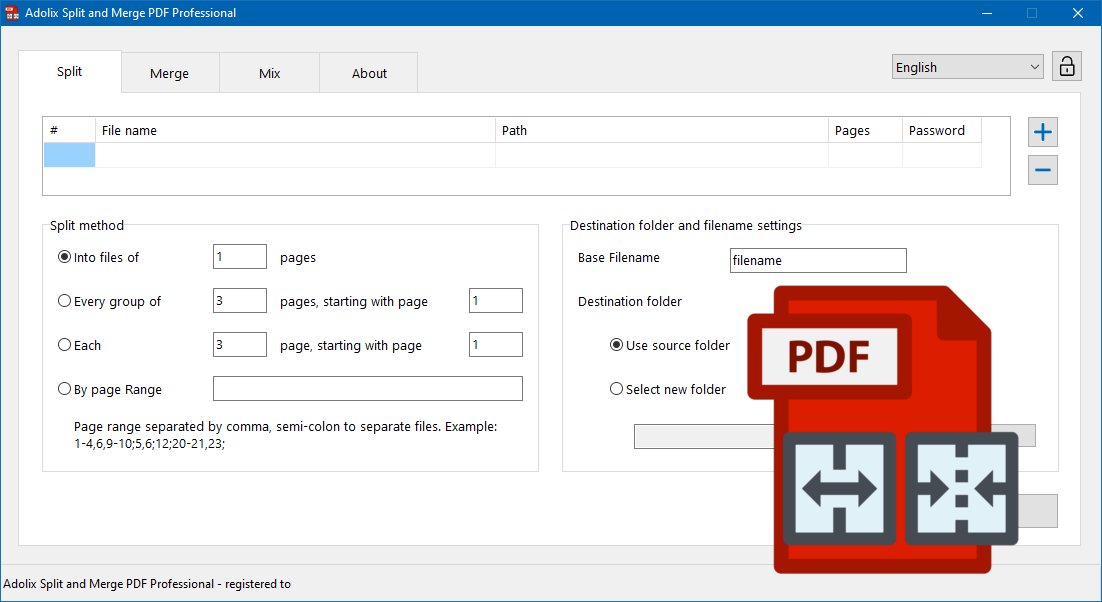This screenshot has height=602, width=1102.
Task: Click the File name column header
Action: click(x=295, y=130)
